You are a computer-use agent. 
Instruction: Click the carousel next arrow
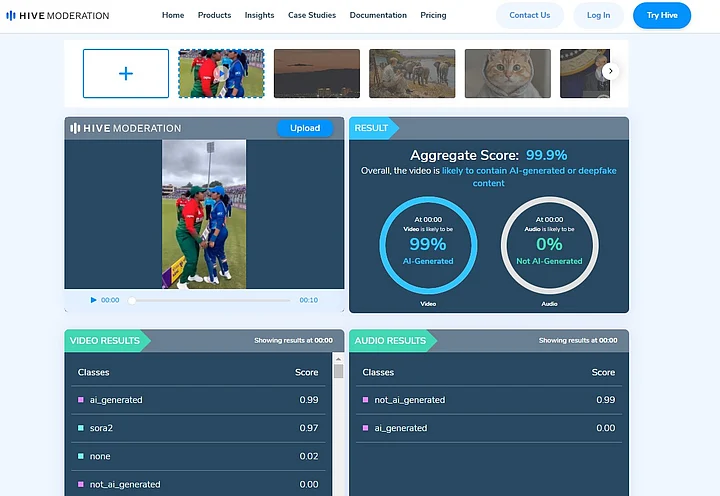tap(611, 71)
